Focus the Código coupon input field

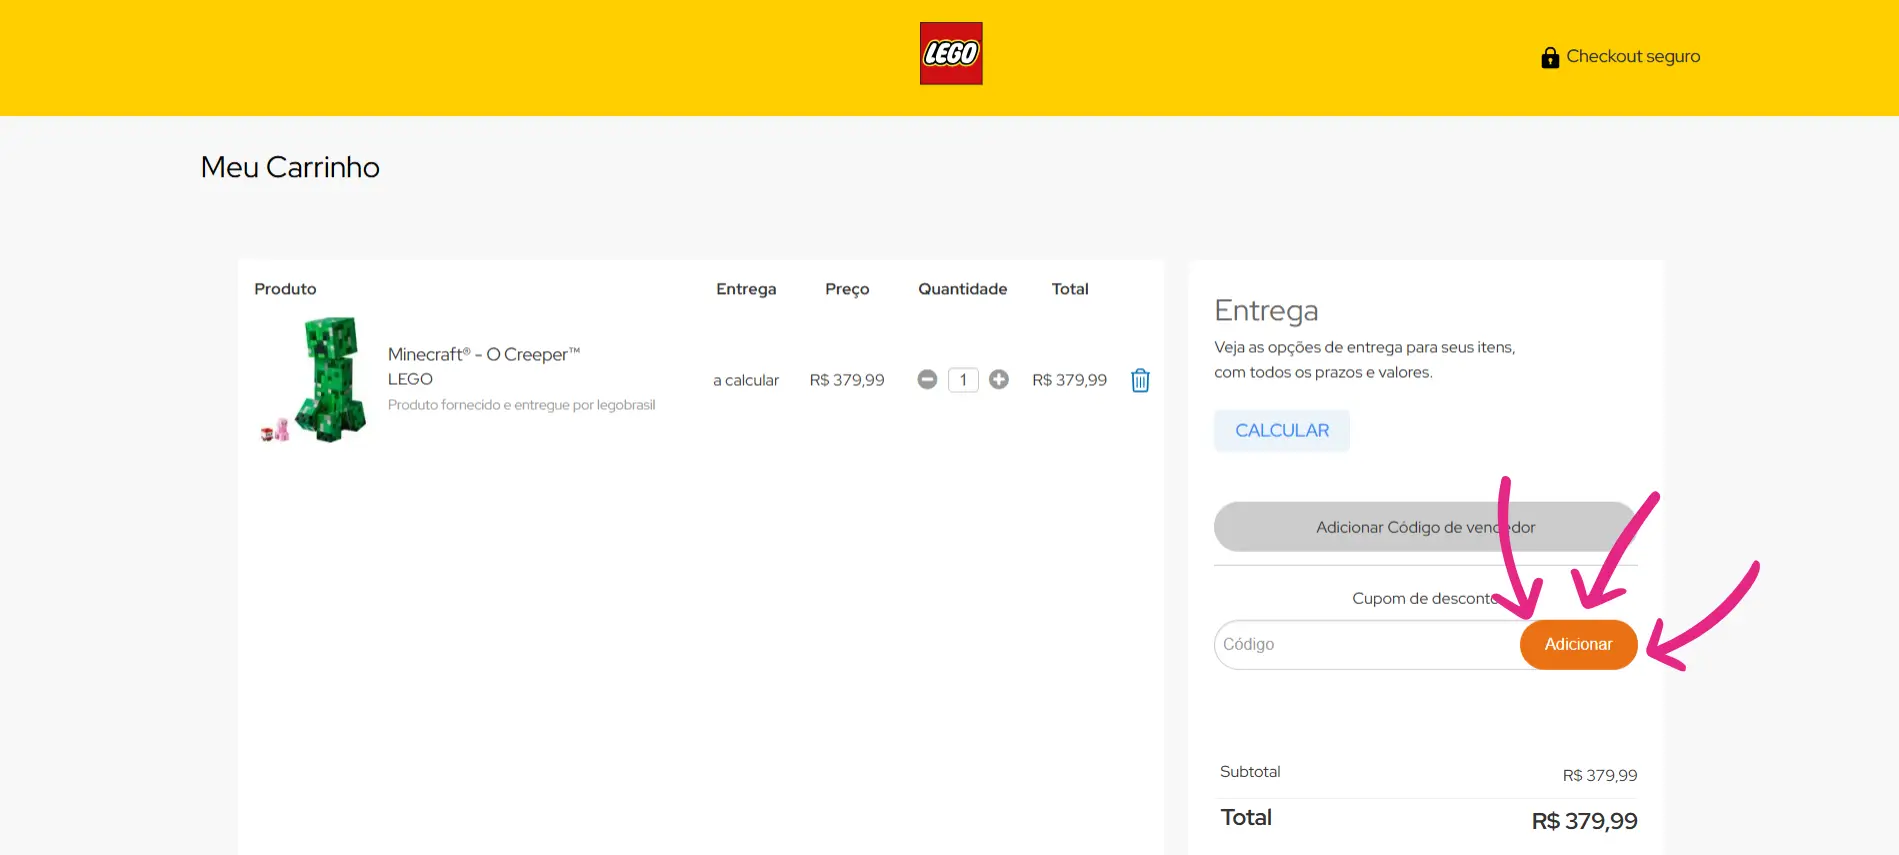(1367, 645)
